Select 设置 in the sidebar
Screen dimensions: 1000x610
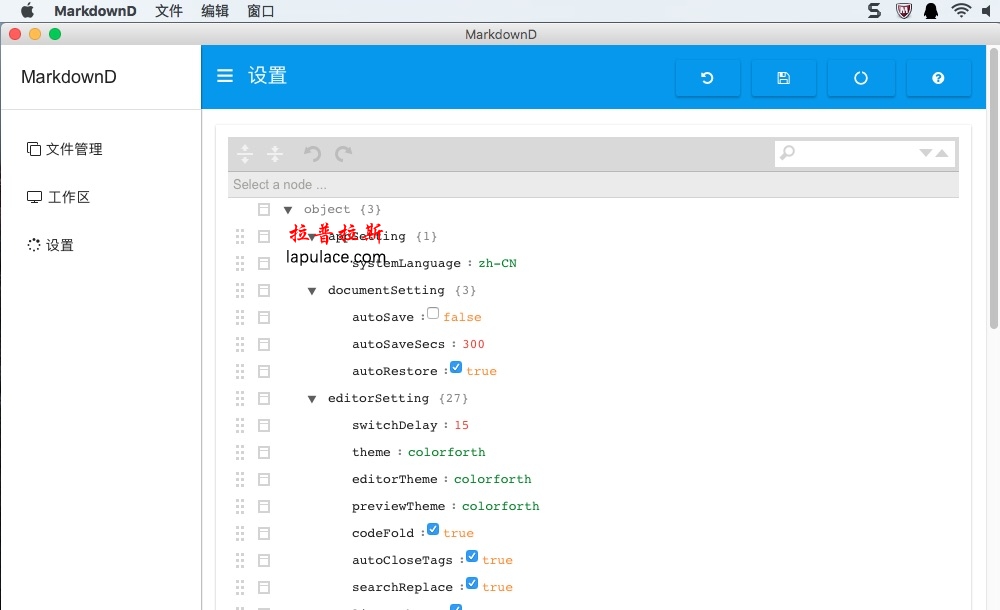50,245
